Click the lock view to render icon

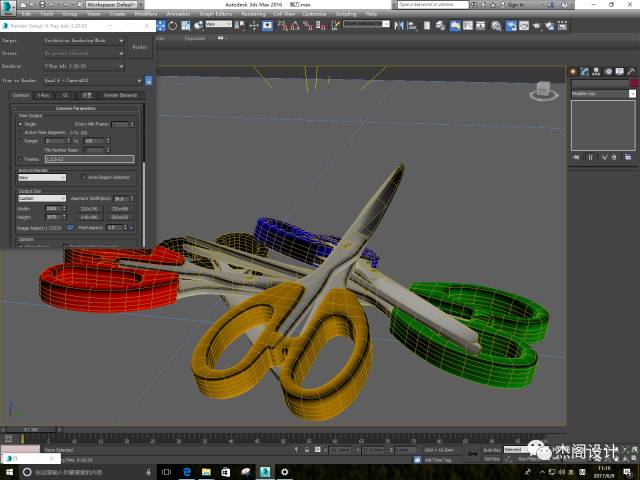coord(149,80)
